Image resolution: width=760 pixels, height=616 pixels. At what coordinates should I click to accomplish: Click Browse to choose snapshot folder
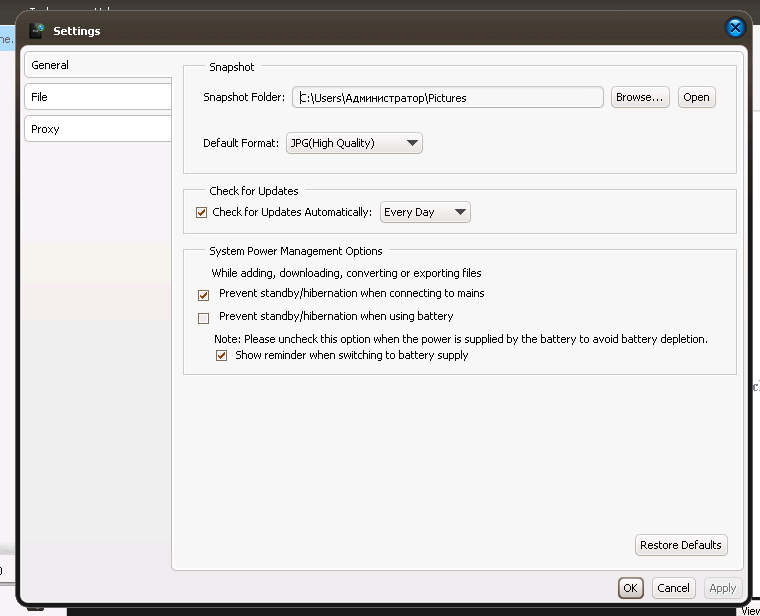640,97
